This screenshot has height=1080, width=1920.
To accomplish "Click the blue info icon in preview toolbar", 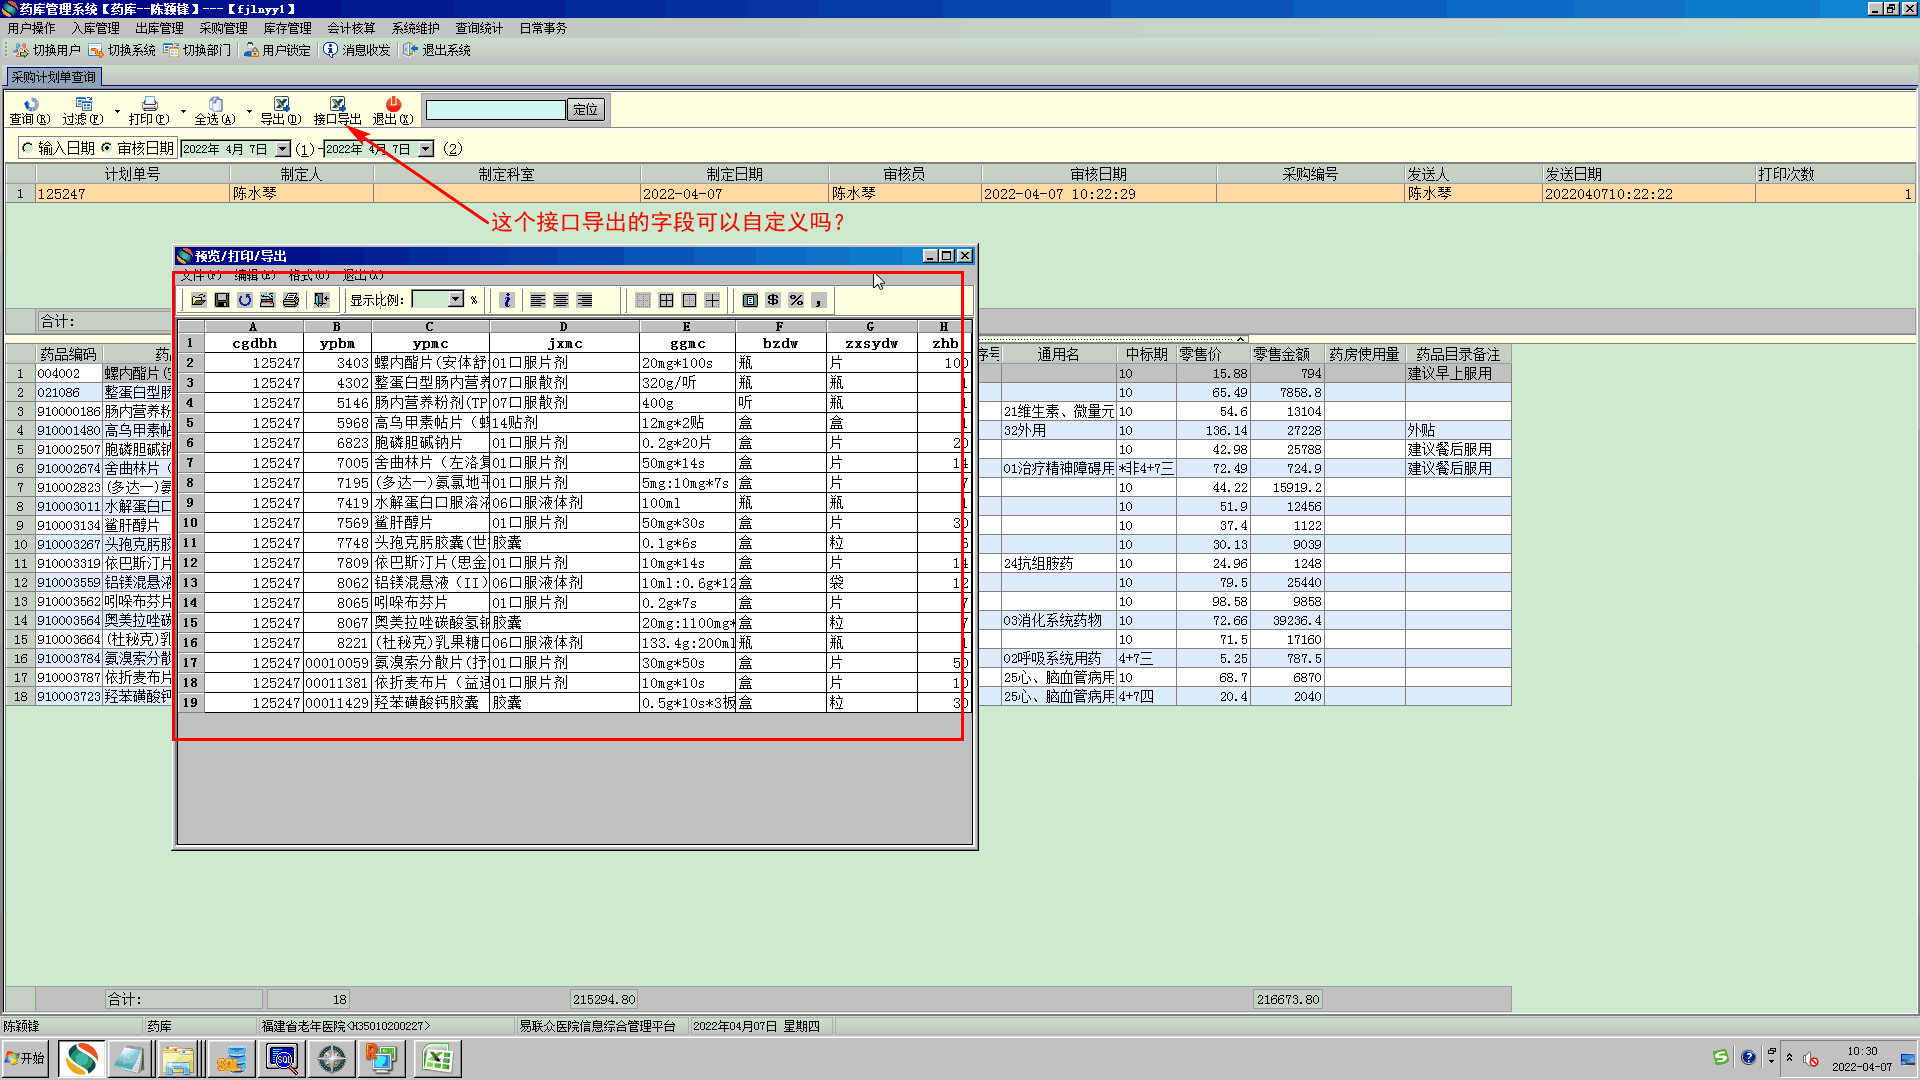I will (507, 300).
